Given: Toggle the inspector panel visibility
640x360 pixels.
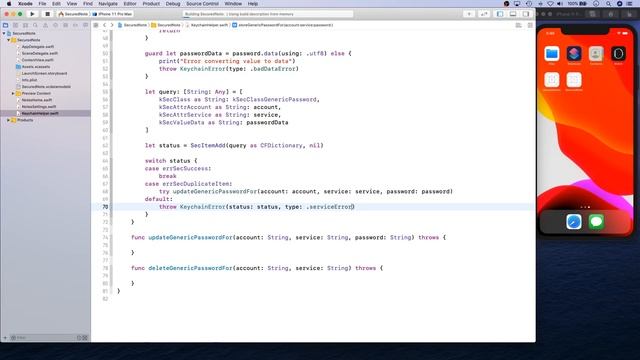Looking at the screenshot, I should tap(526, 14).
